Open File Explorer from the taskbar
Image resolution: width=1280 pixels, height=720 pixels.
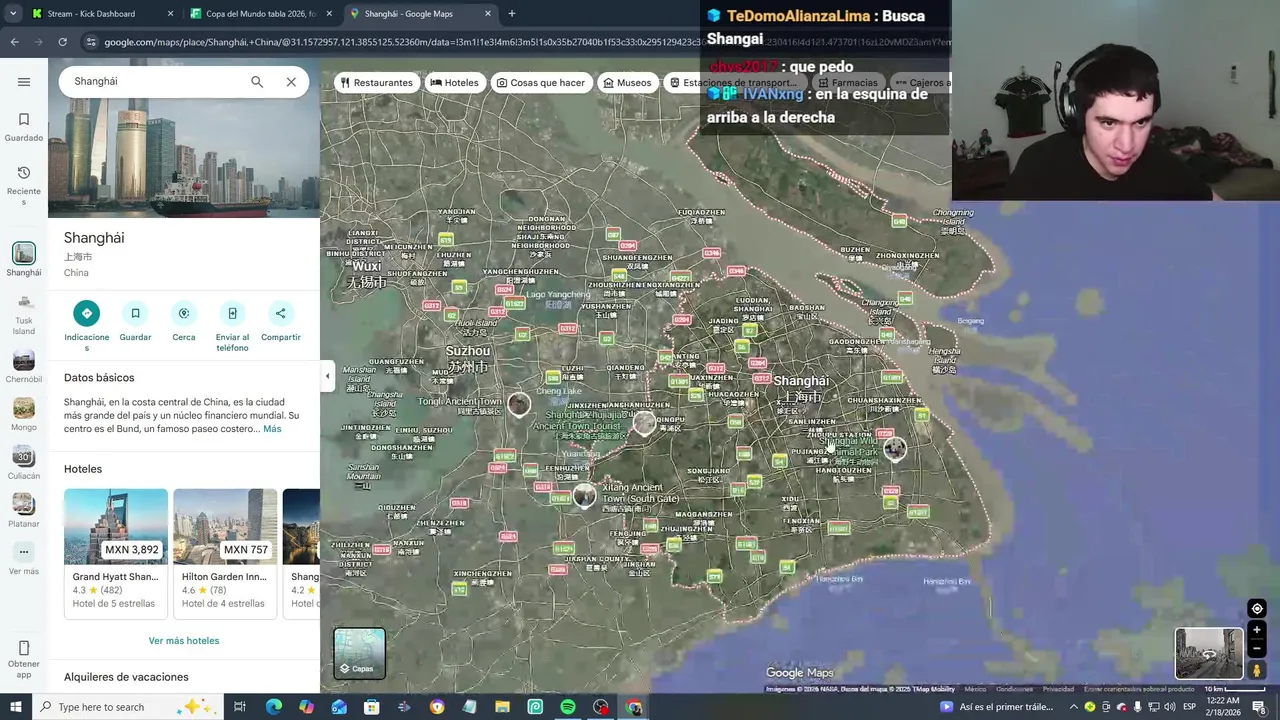point(502,707)
